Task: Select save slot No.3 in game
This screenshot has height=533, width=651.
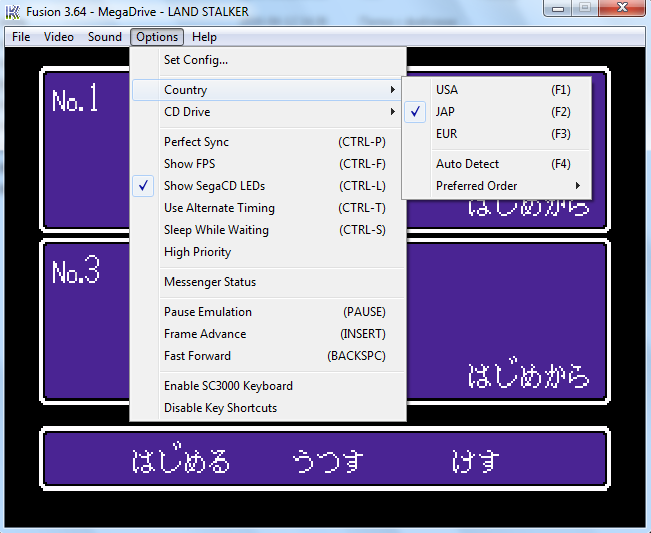Action: pos(76,270)
